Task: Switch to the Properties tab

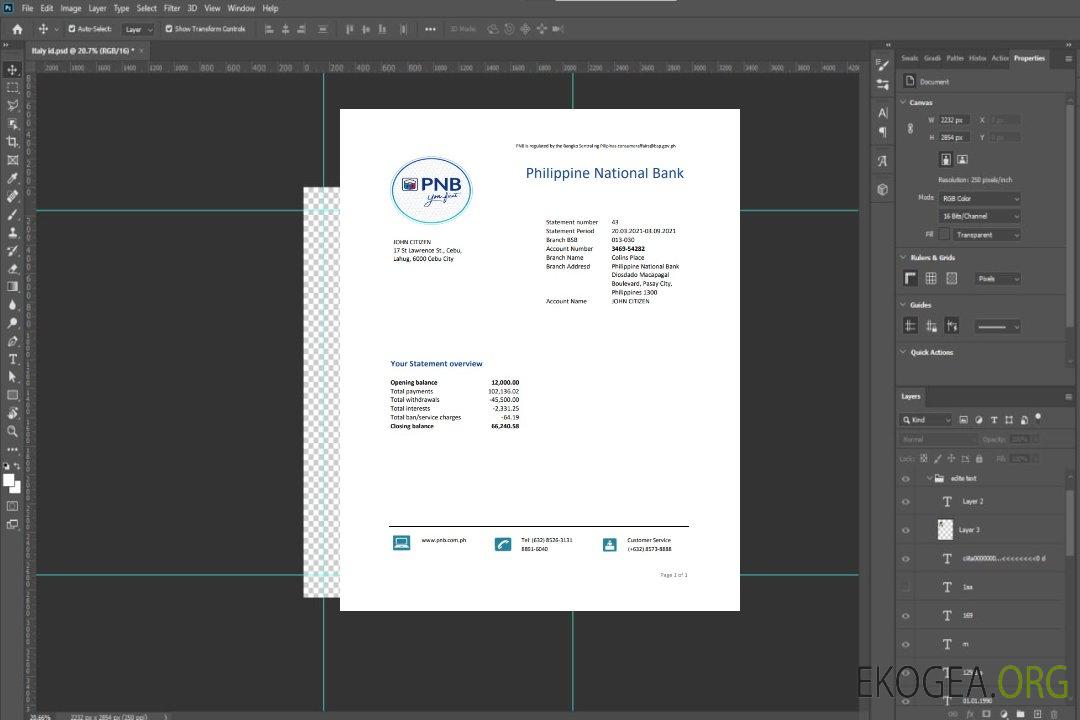Action: [x=1029, y=59]
